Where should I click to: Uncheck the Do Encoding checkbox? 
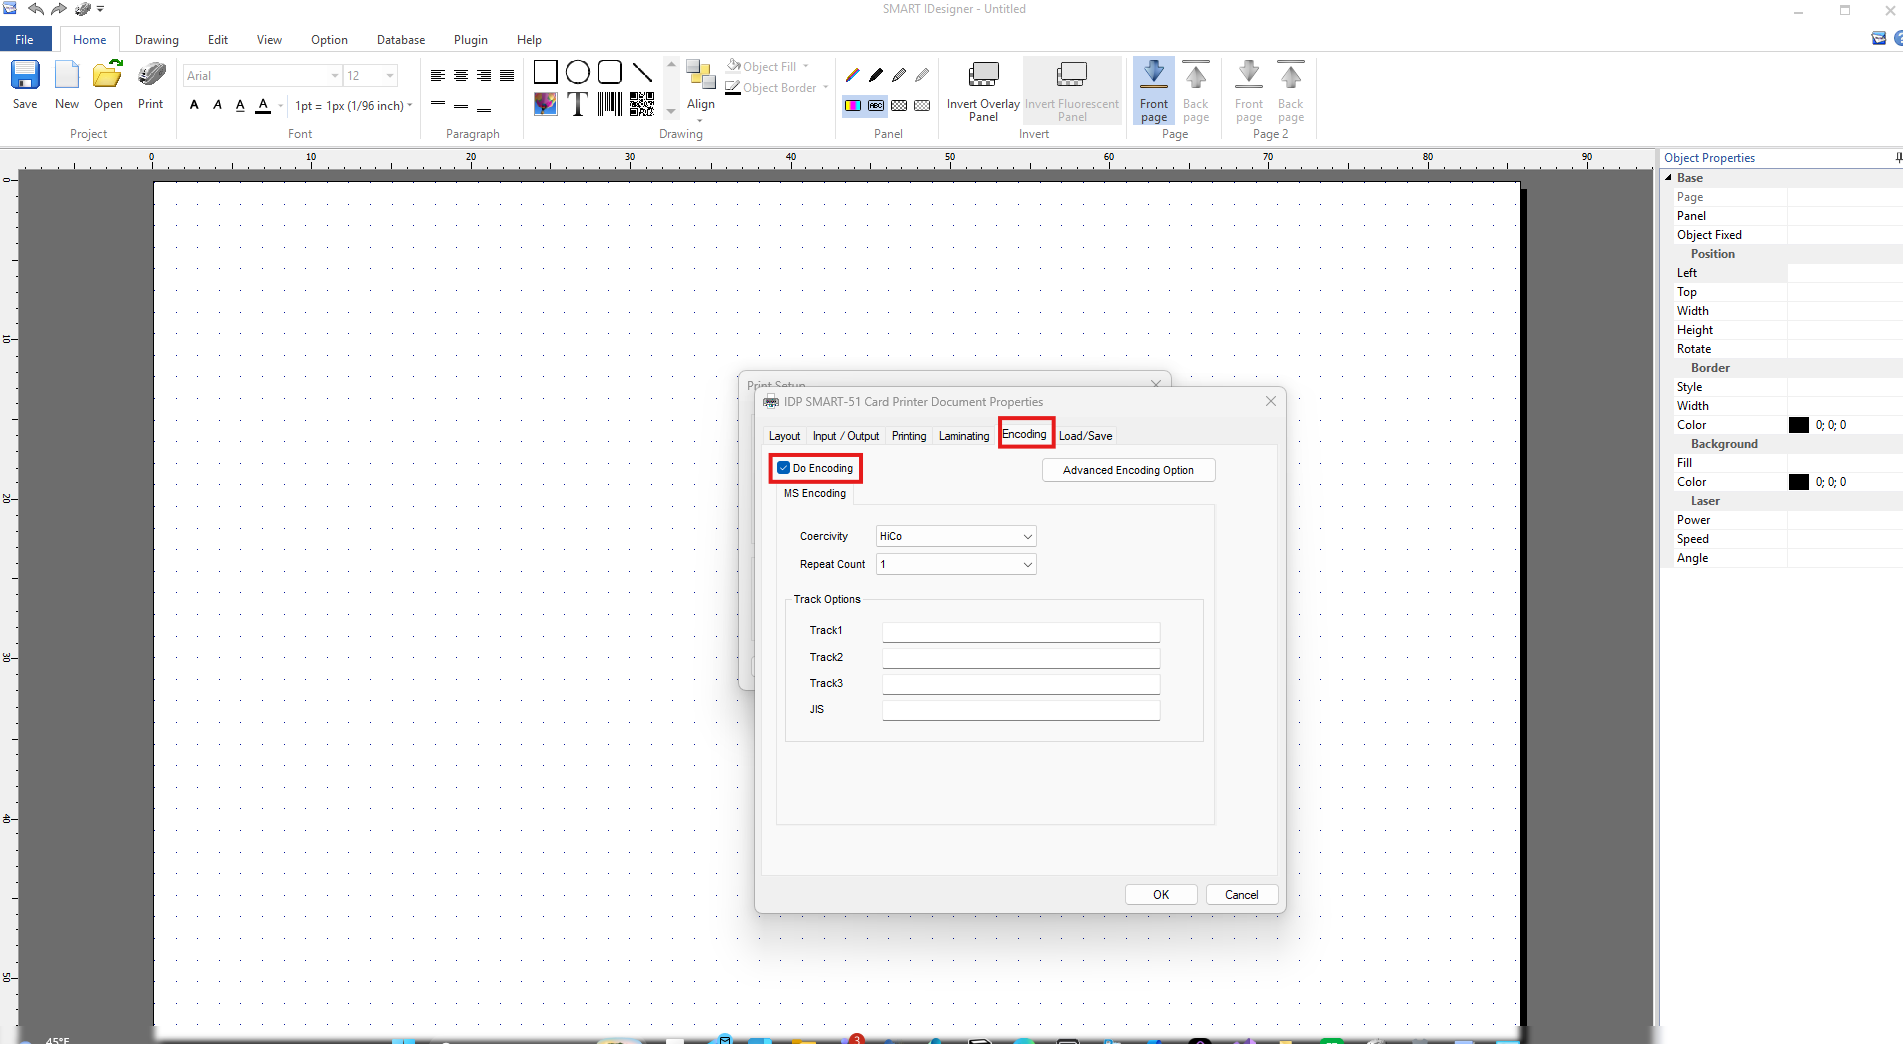784,468
